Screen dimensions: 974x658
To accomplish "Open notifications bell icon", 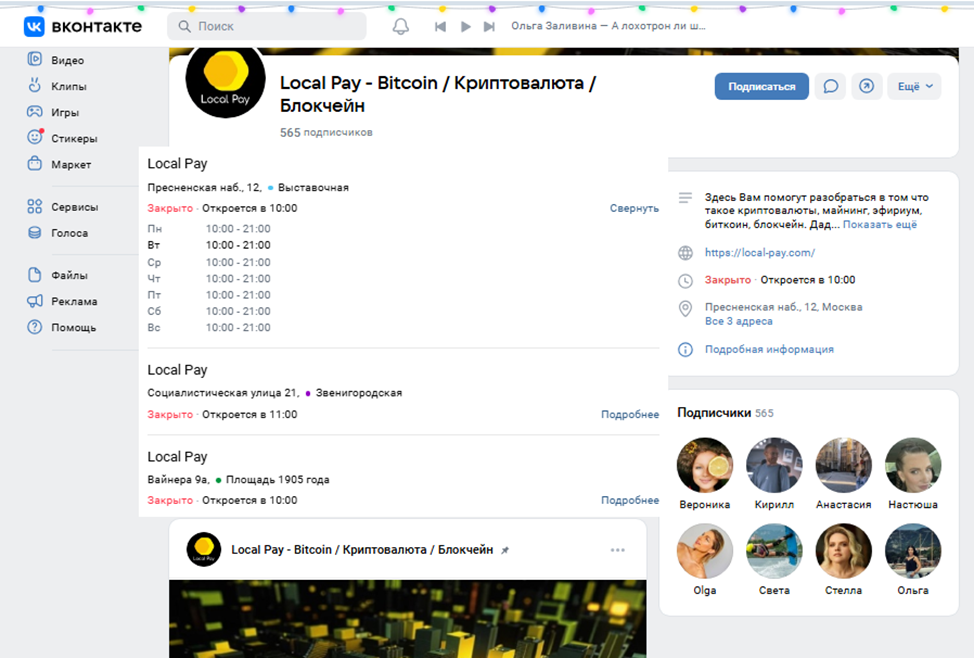I will click(x=401, y=26).
